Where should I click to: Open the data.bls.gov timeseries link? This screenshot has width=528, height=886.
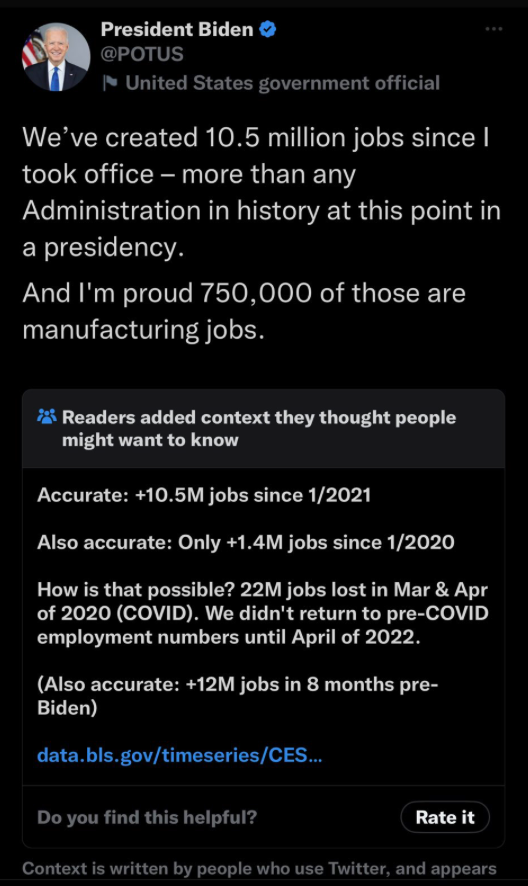pos(180,755)
